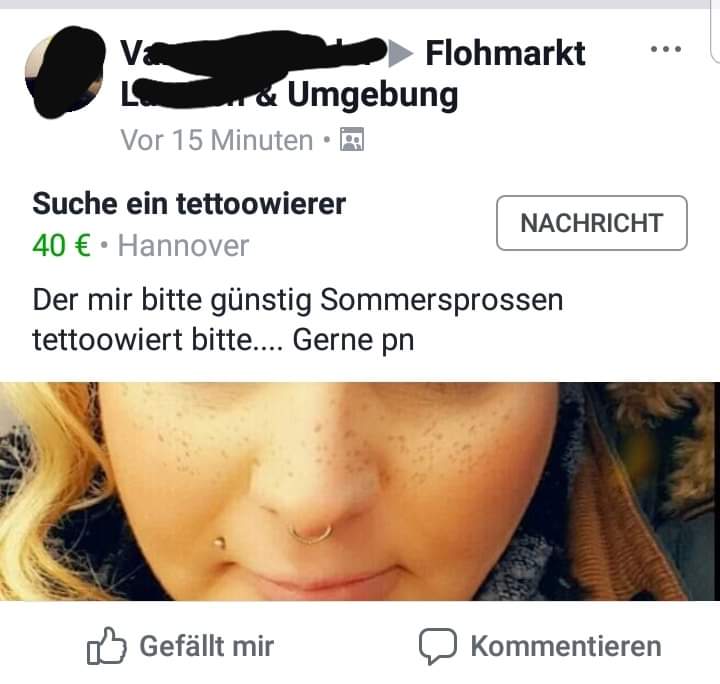Screen dimensions: 720x684
Task: Click the NACHRICHT button
Action: (591, 223)
